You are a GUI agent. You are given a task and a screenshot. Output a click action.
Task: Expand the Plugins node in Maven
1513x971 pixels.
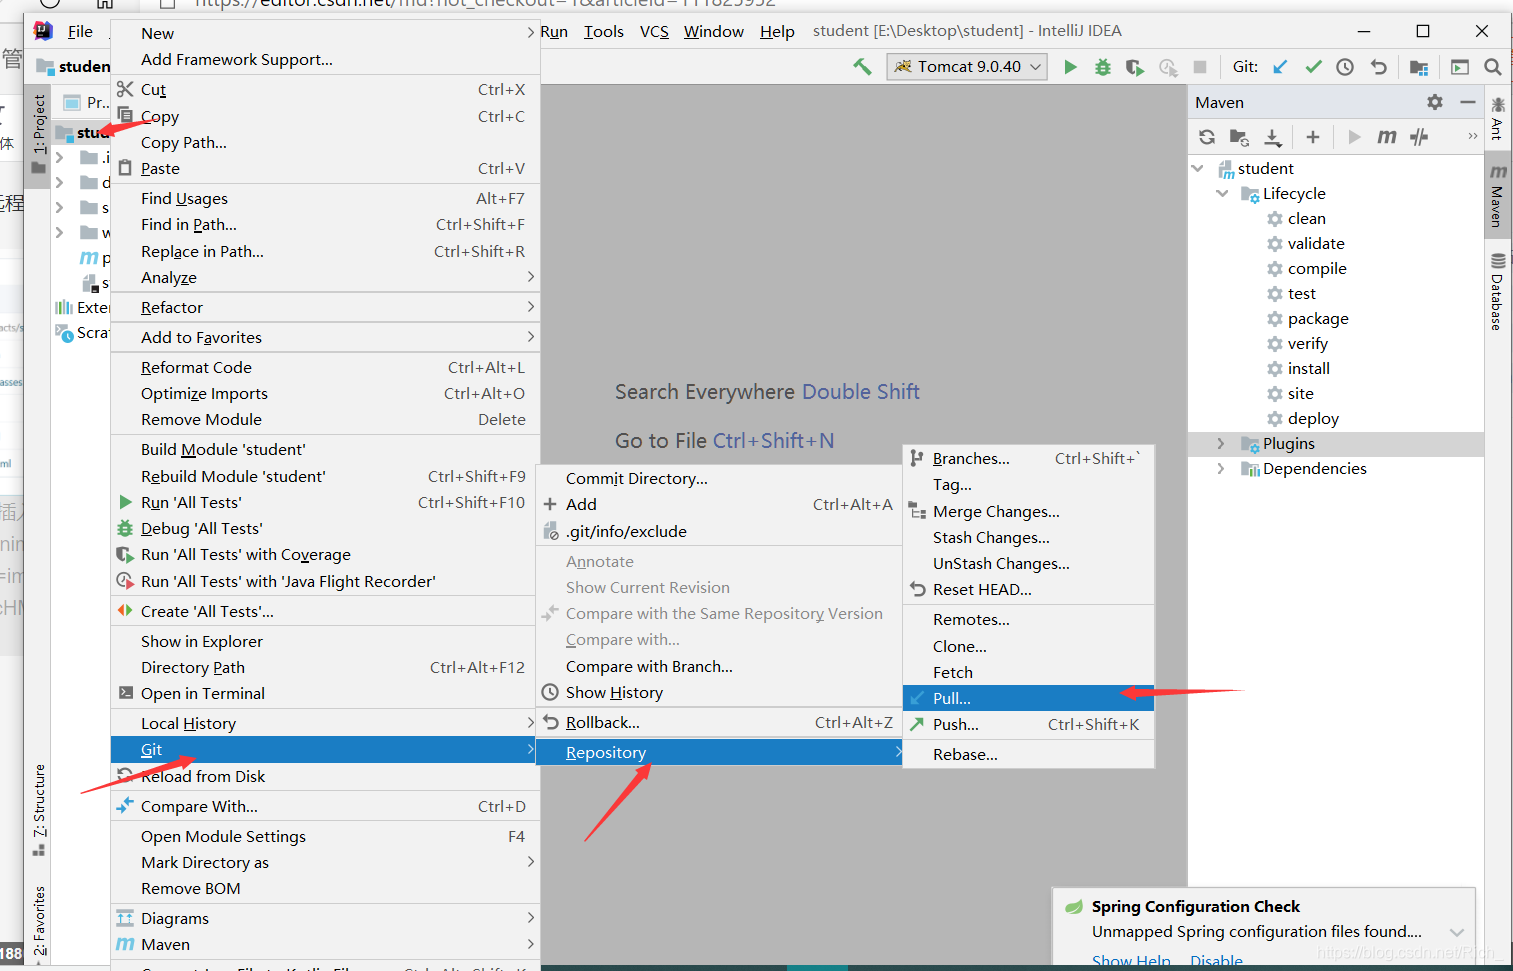[1221, 443]
